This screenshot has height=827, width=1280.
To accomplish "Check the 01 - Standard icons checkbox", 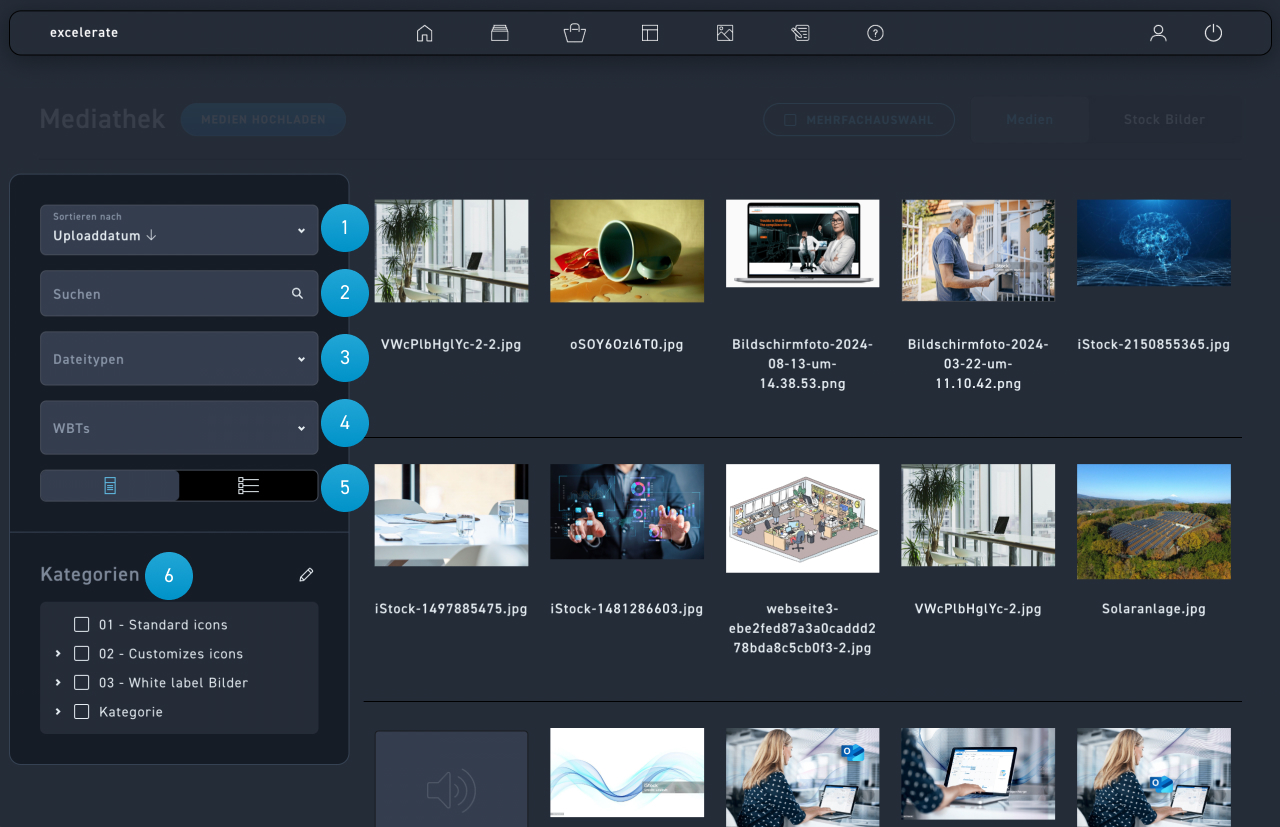I will click(x=82, y=625).
